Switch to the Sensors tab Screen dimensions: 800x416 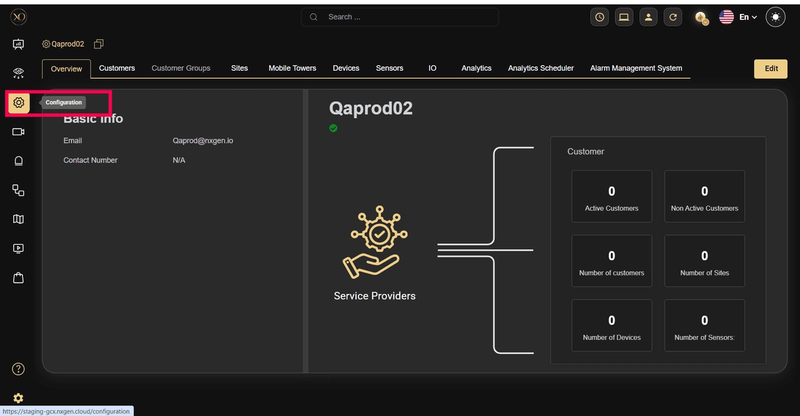389,68
